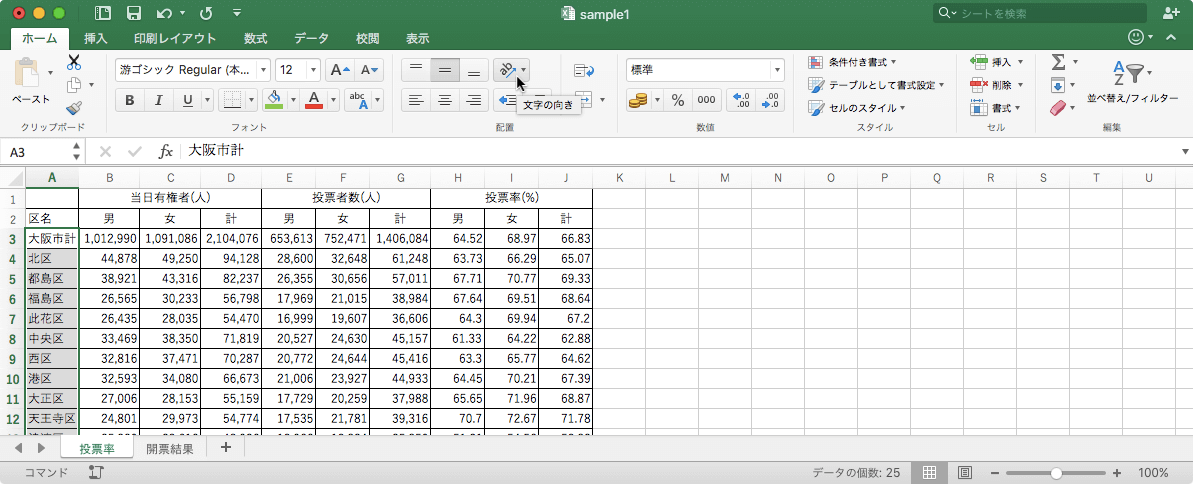Apply currency format with coins icon
The width and height of the screenshot is (1193, 484).
638,100
